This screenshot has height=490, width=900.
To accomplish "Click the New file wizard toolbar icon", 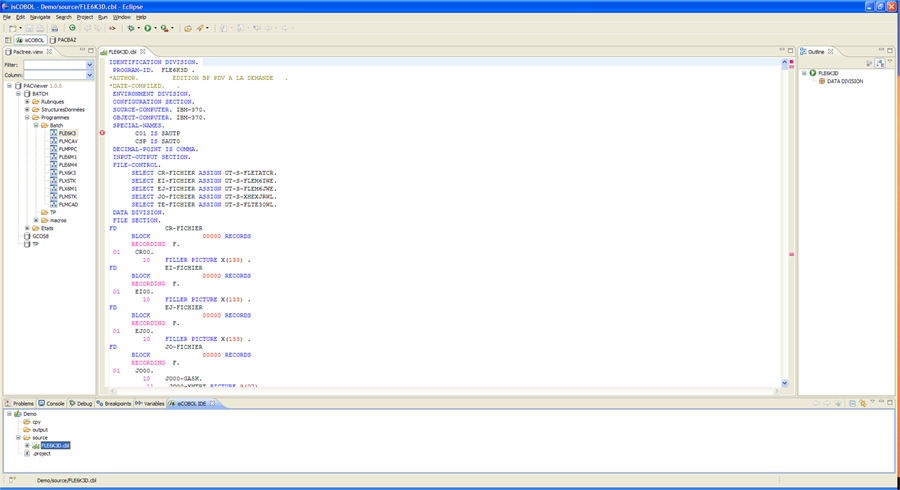I will tap(12, 28).
